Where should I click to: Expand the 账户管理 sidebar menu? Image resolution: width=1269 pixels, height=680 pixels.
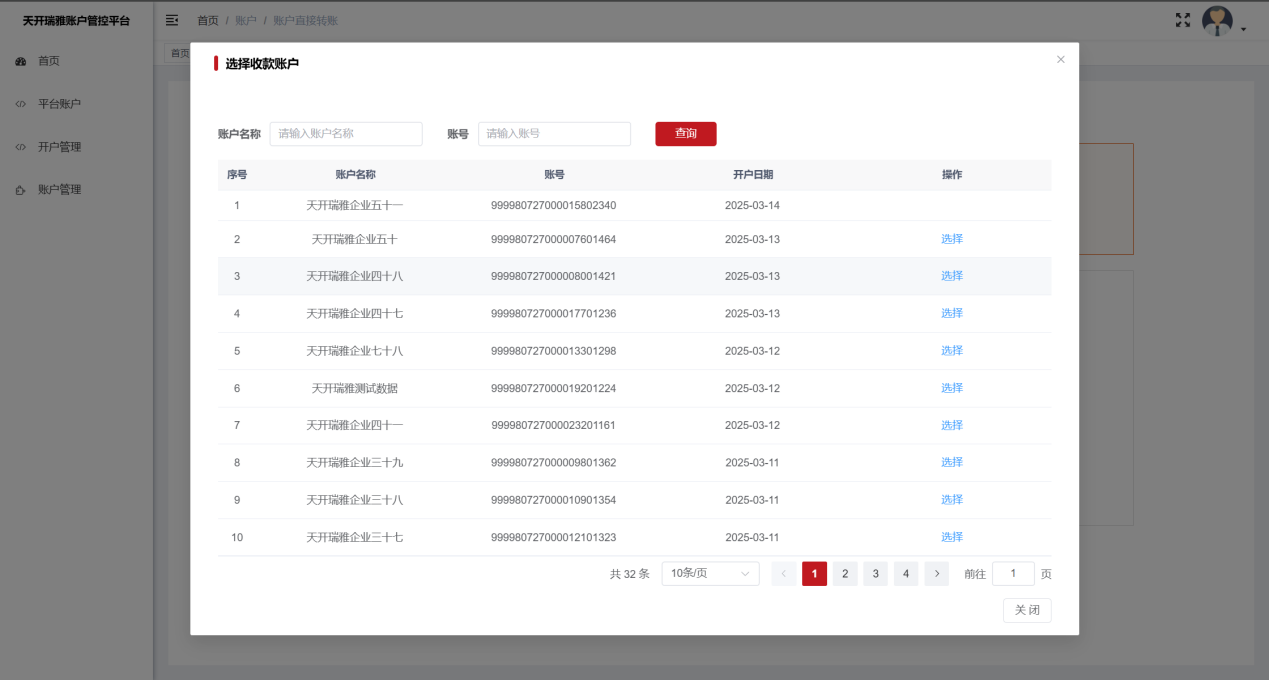(x=59, y=190)
